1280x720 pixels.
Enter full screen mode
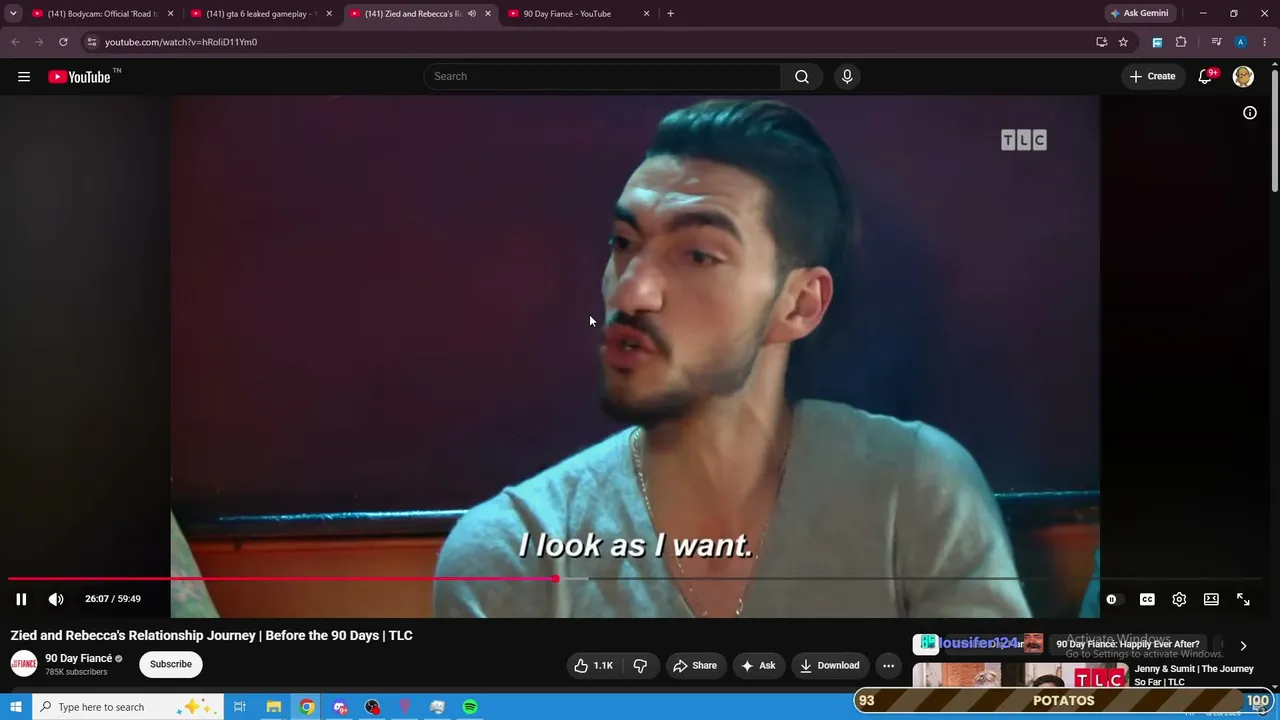1243,599
